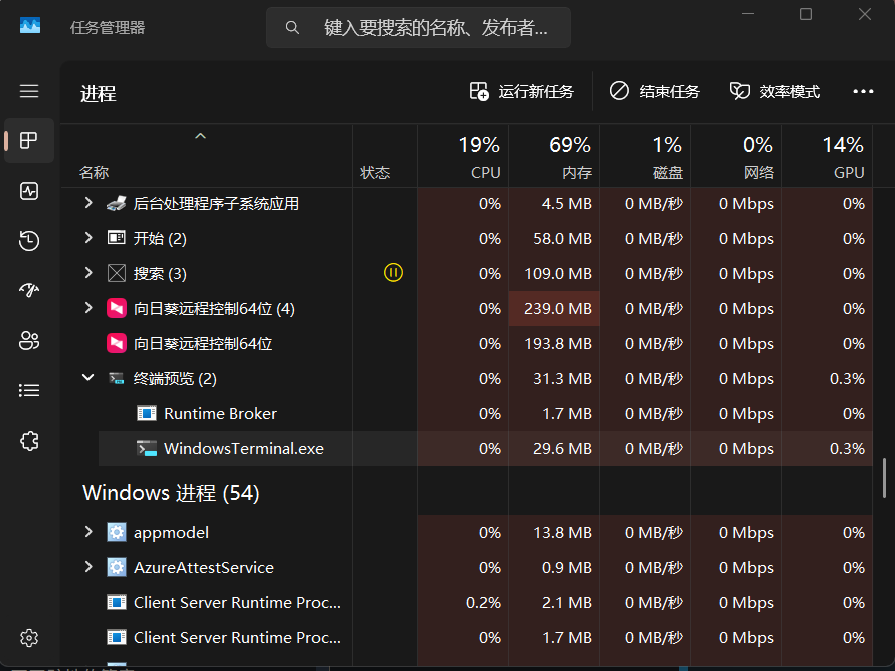Image resolution: width=895 pixels, height=671 pixels.
Task: Click the vertical scrollbar thumb
Action: click(884, 478)
